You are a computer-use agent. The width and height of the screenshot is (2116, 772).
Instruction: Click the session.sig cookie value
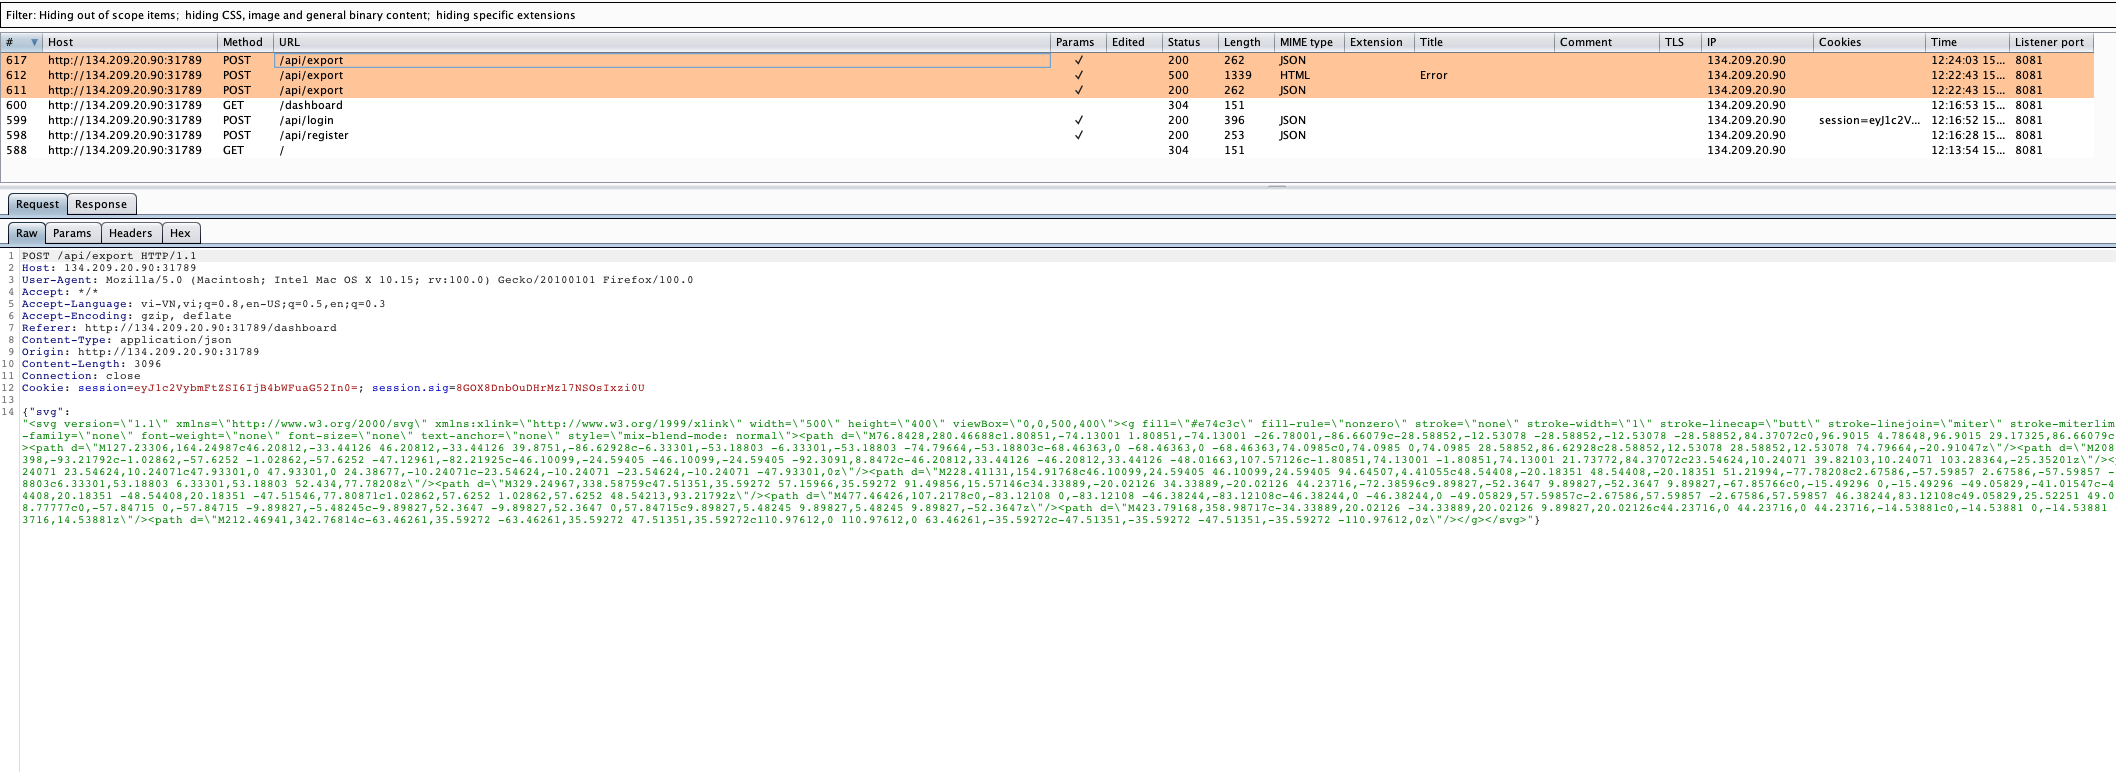point(550,388)
